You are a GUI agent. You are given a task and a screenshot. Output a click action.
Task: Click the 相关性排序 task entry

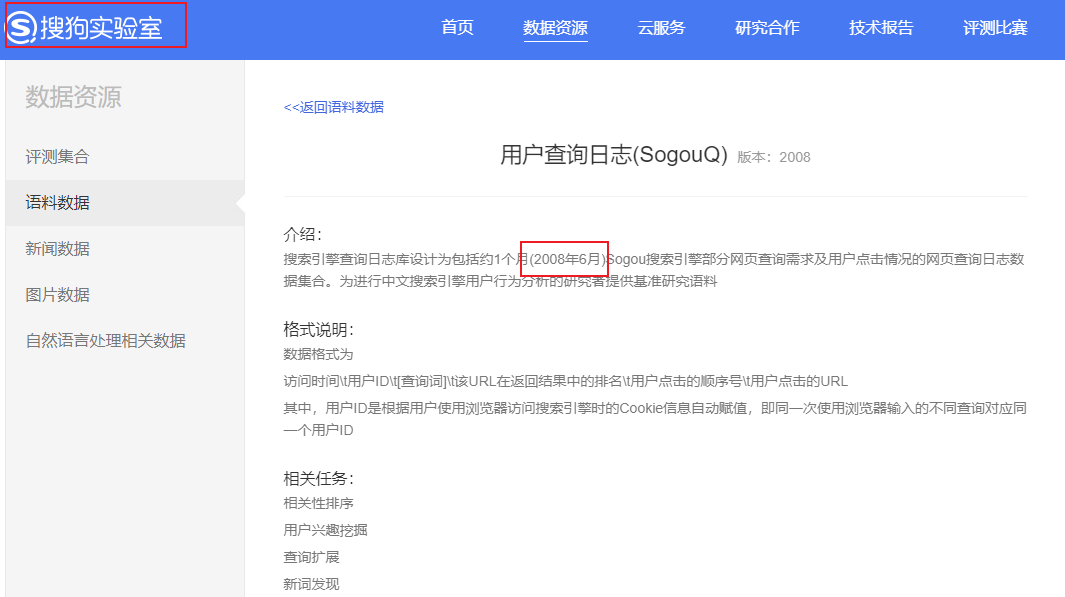point(318,503)
